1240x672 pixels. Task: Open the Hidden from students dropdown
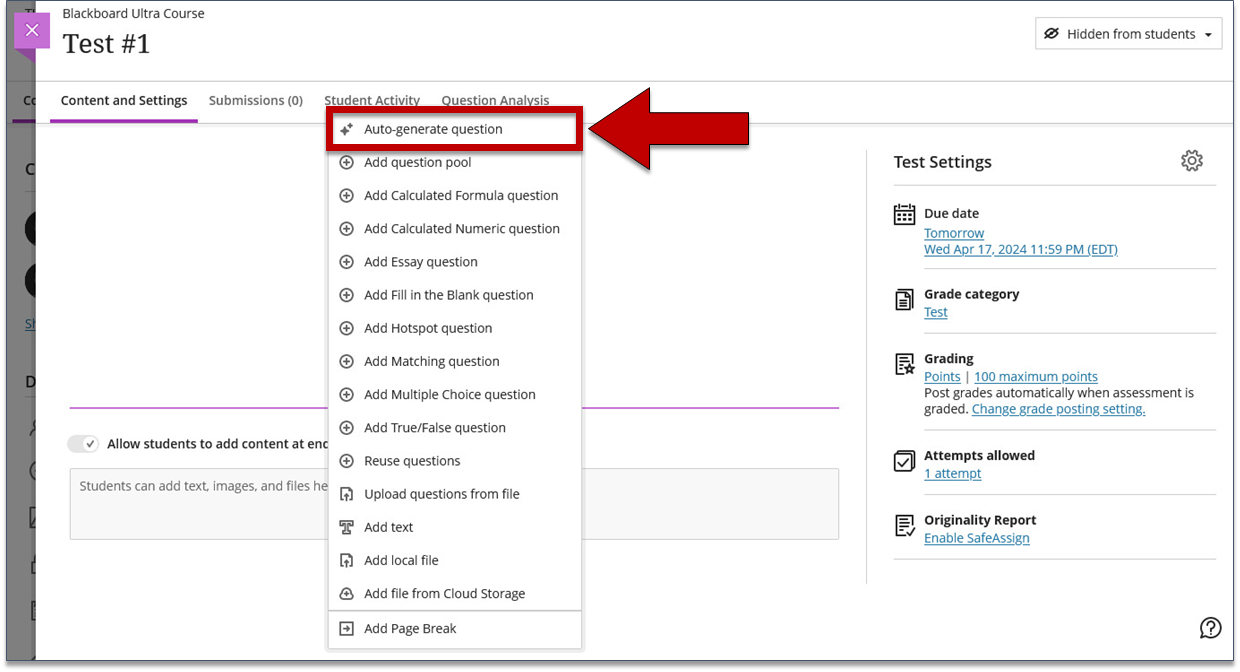point(1128,34)
